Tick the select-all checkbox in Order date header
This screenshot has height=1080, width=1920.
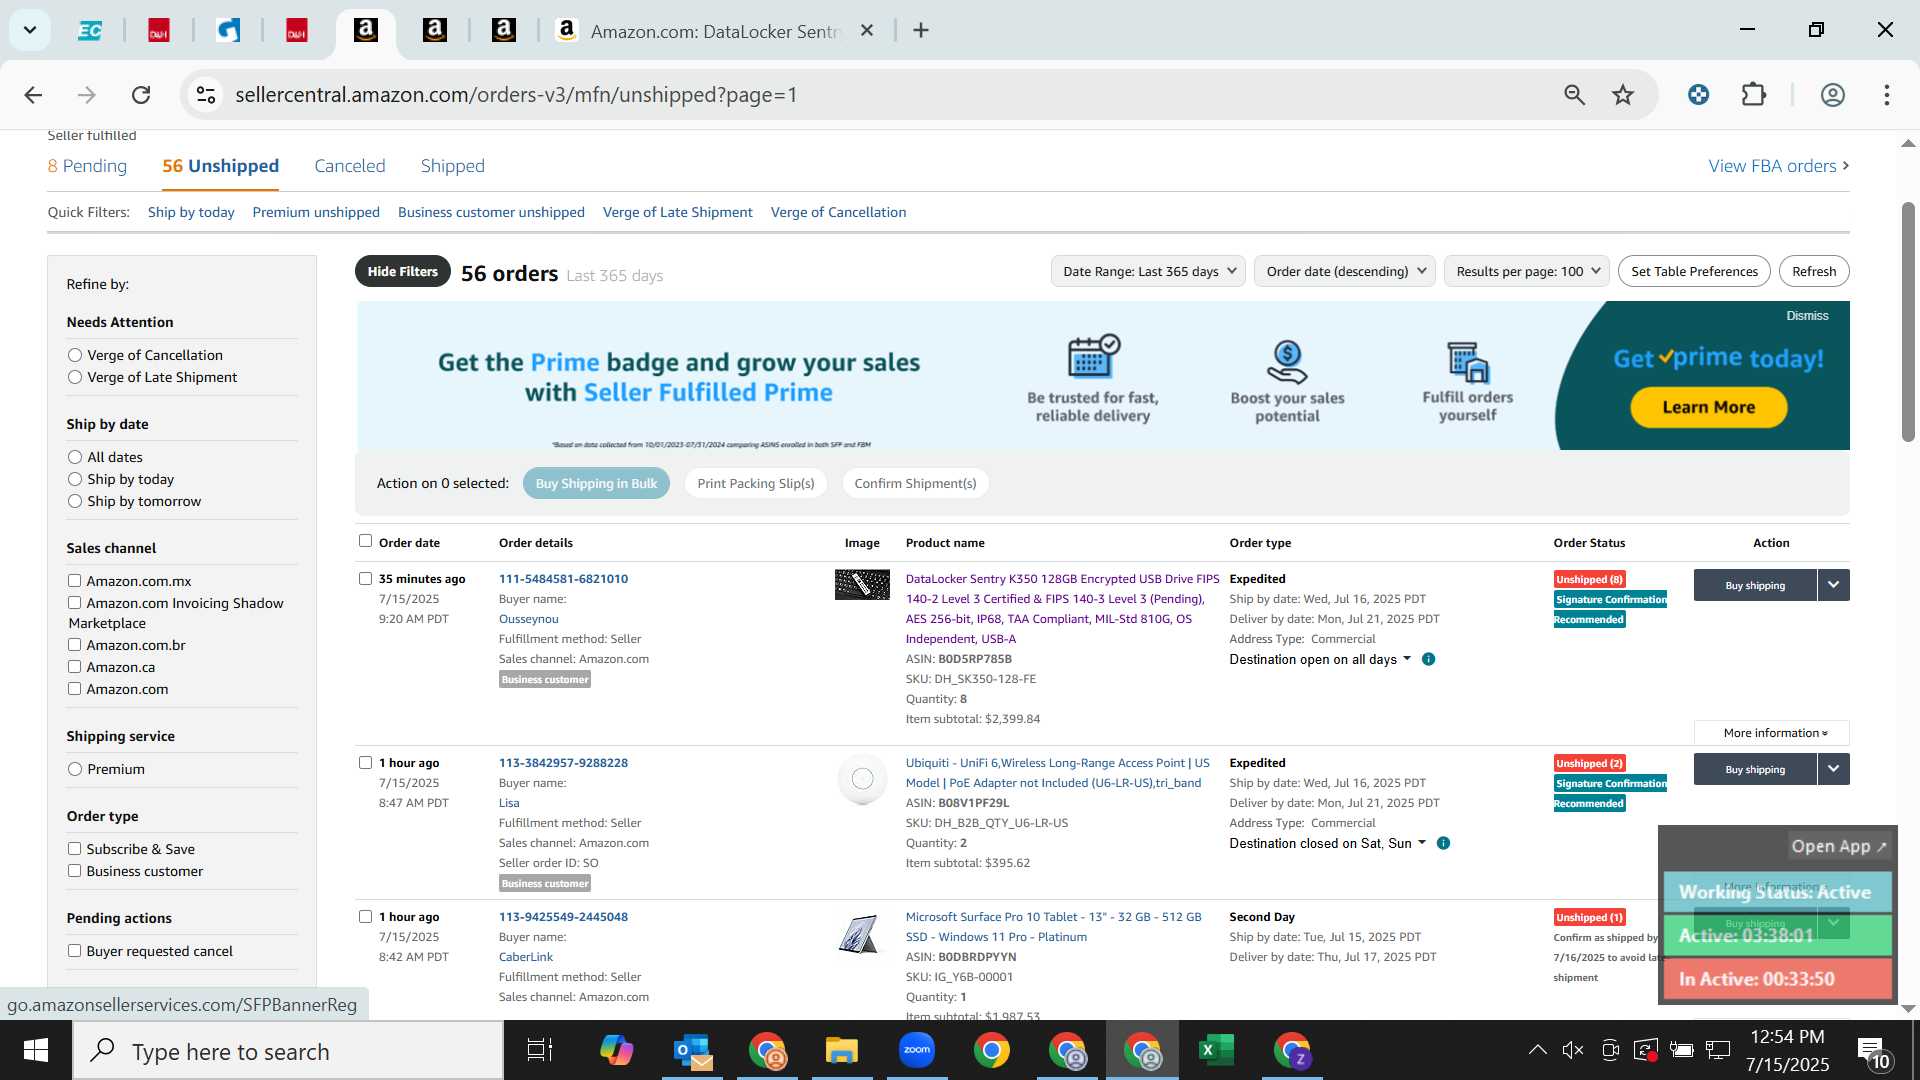(x=366, y=541)
